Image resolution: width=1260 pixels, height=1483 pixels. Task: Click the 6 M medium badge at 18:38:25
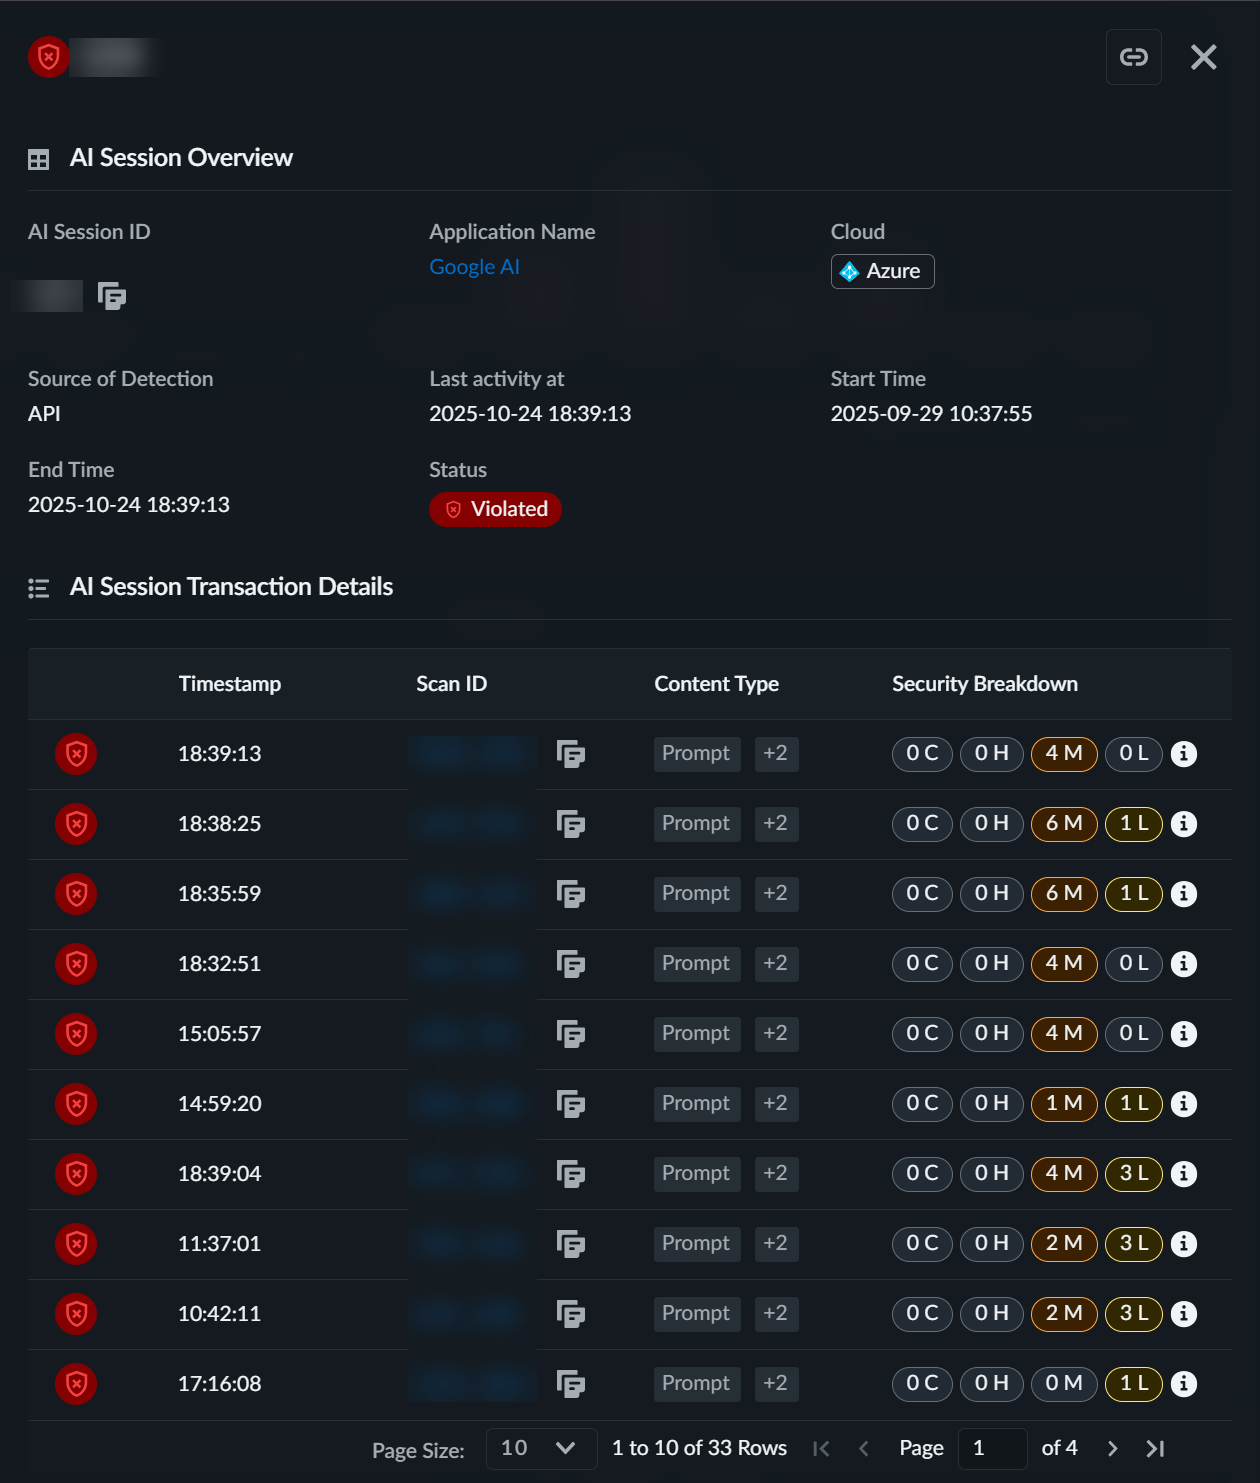[x=1064, y=824]
